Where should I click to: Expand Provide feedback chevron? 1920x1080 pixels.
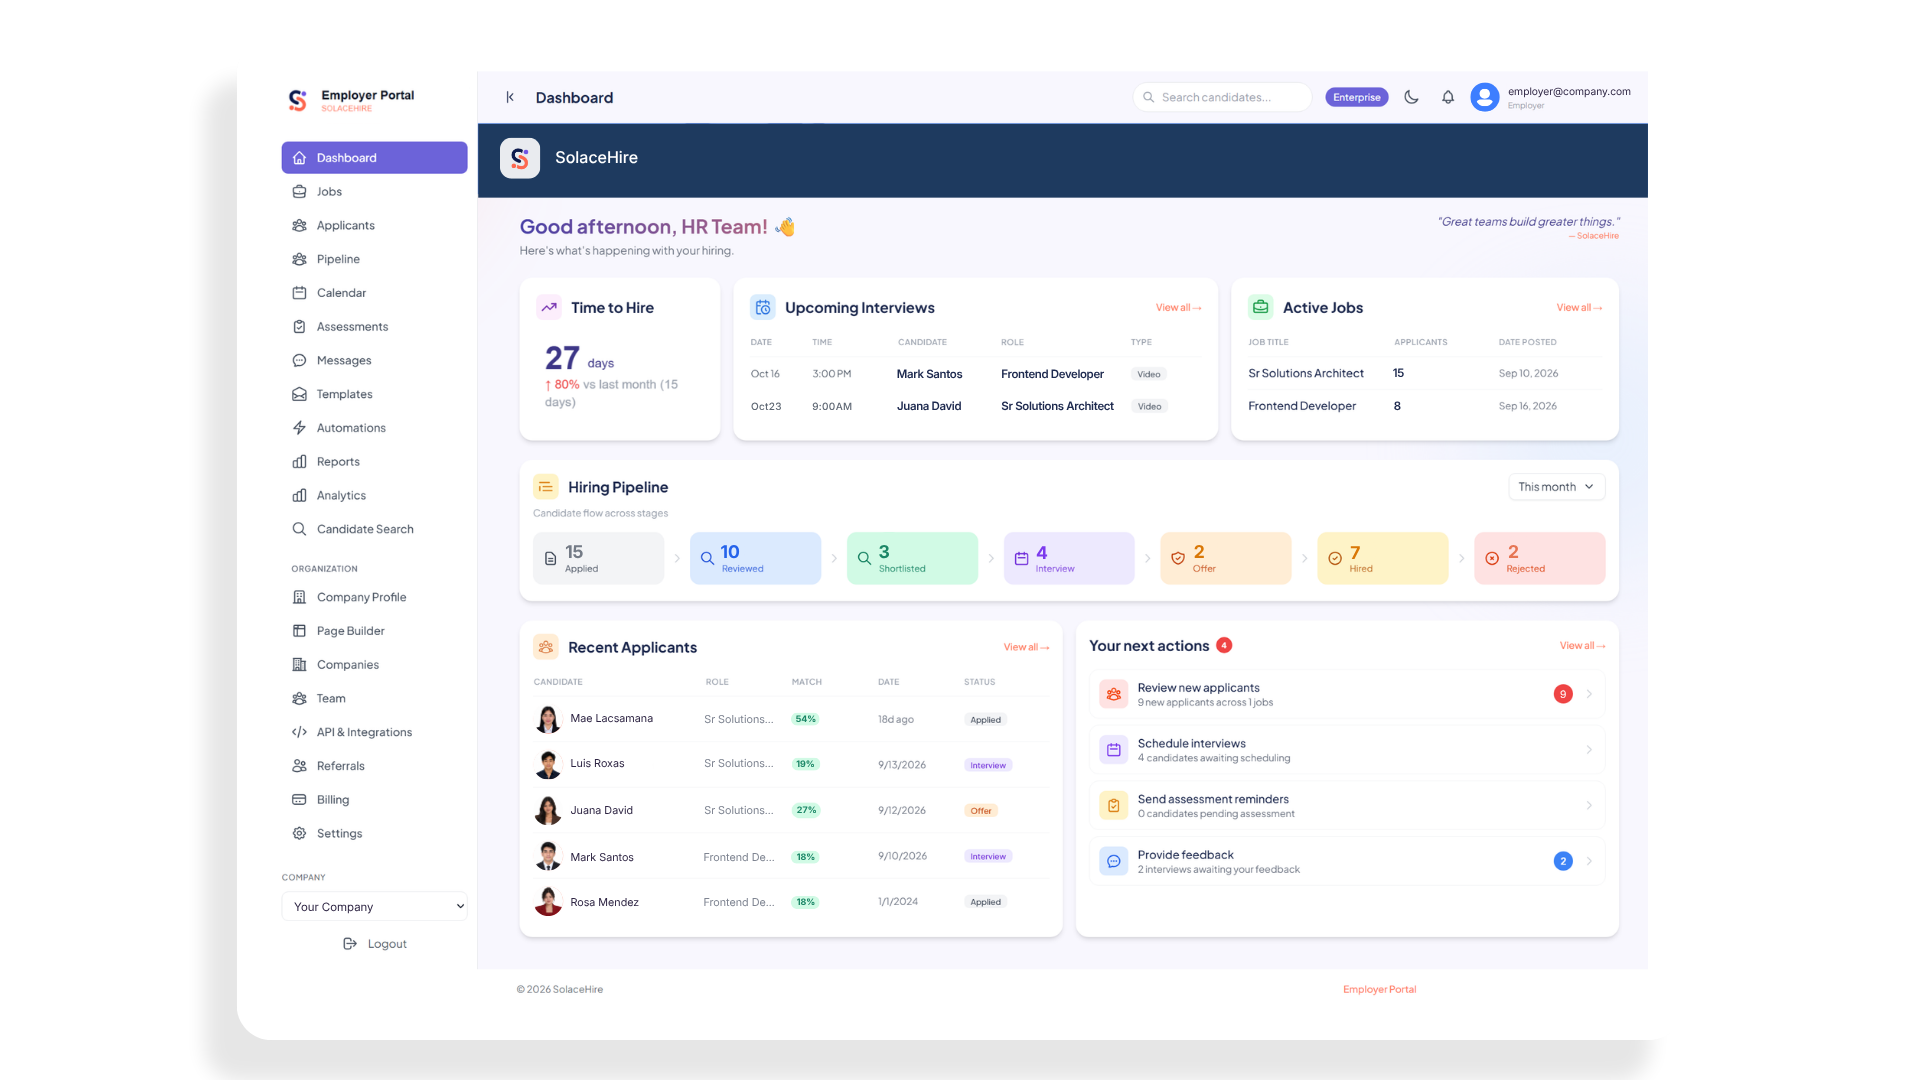(1589, 861)
